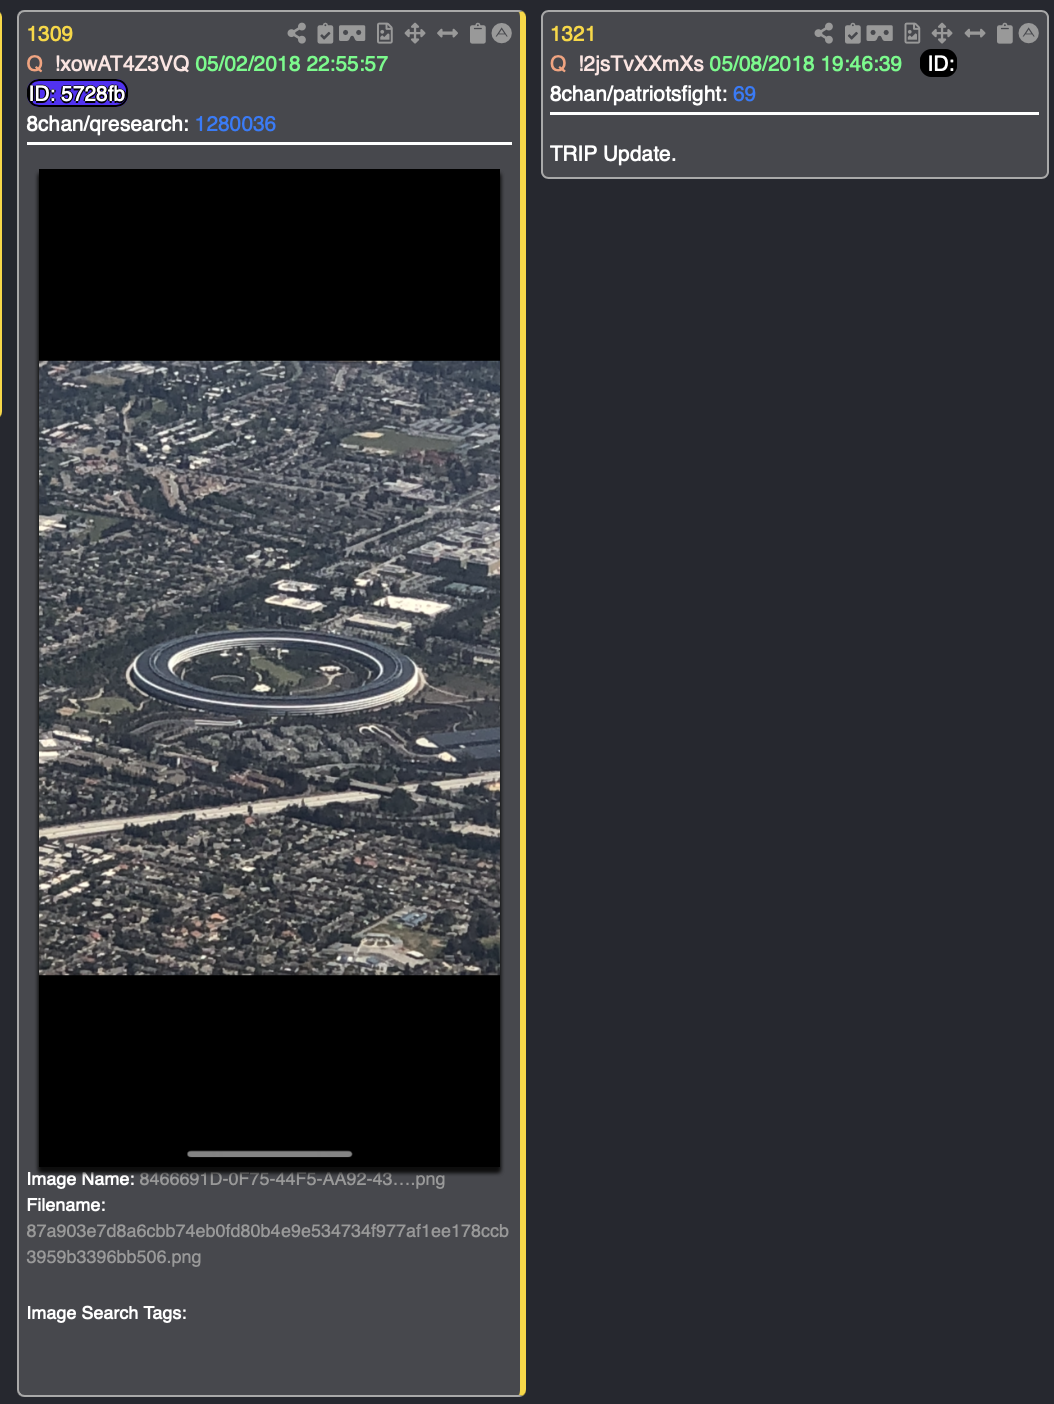Click the plain clipboard icon on post 1321
Image resolution: width=1054 pixels, height=1404 pixels.
(x=1005, y=34)
